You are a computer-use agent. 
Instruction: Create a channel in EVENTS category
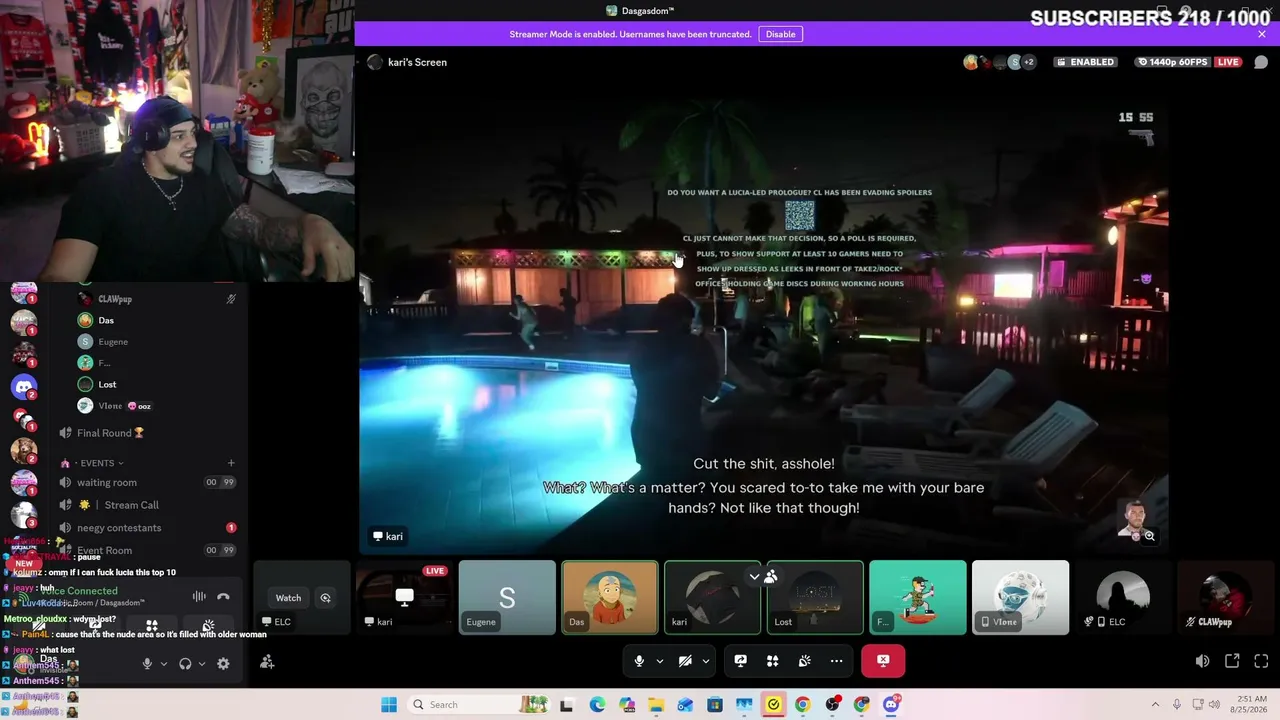(x=231, y=463)
